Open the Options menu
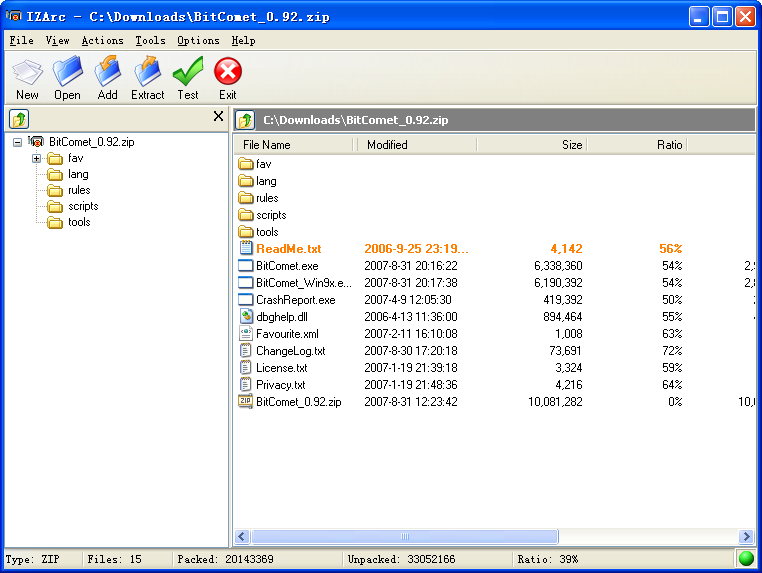 pyautogui.click(x=198, y=40)
